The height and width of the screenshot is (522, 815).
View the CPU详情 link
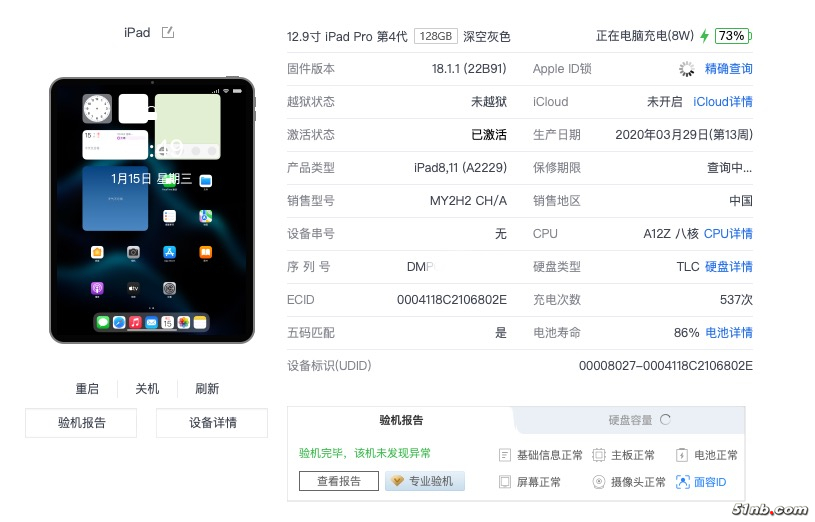(x=728, y=233)
